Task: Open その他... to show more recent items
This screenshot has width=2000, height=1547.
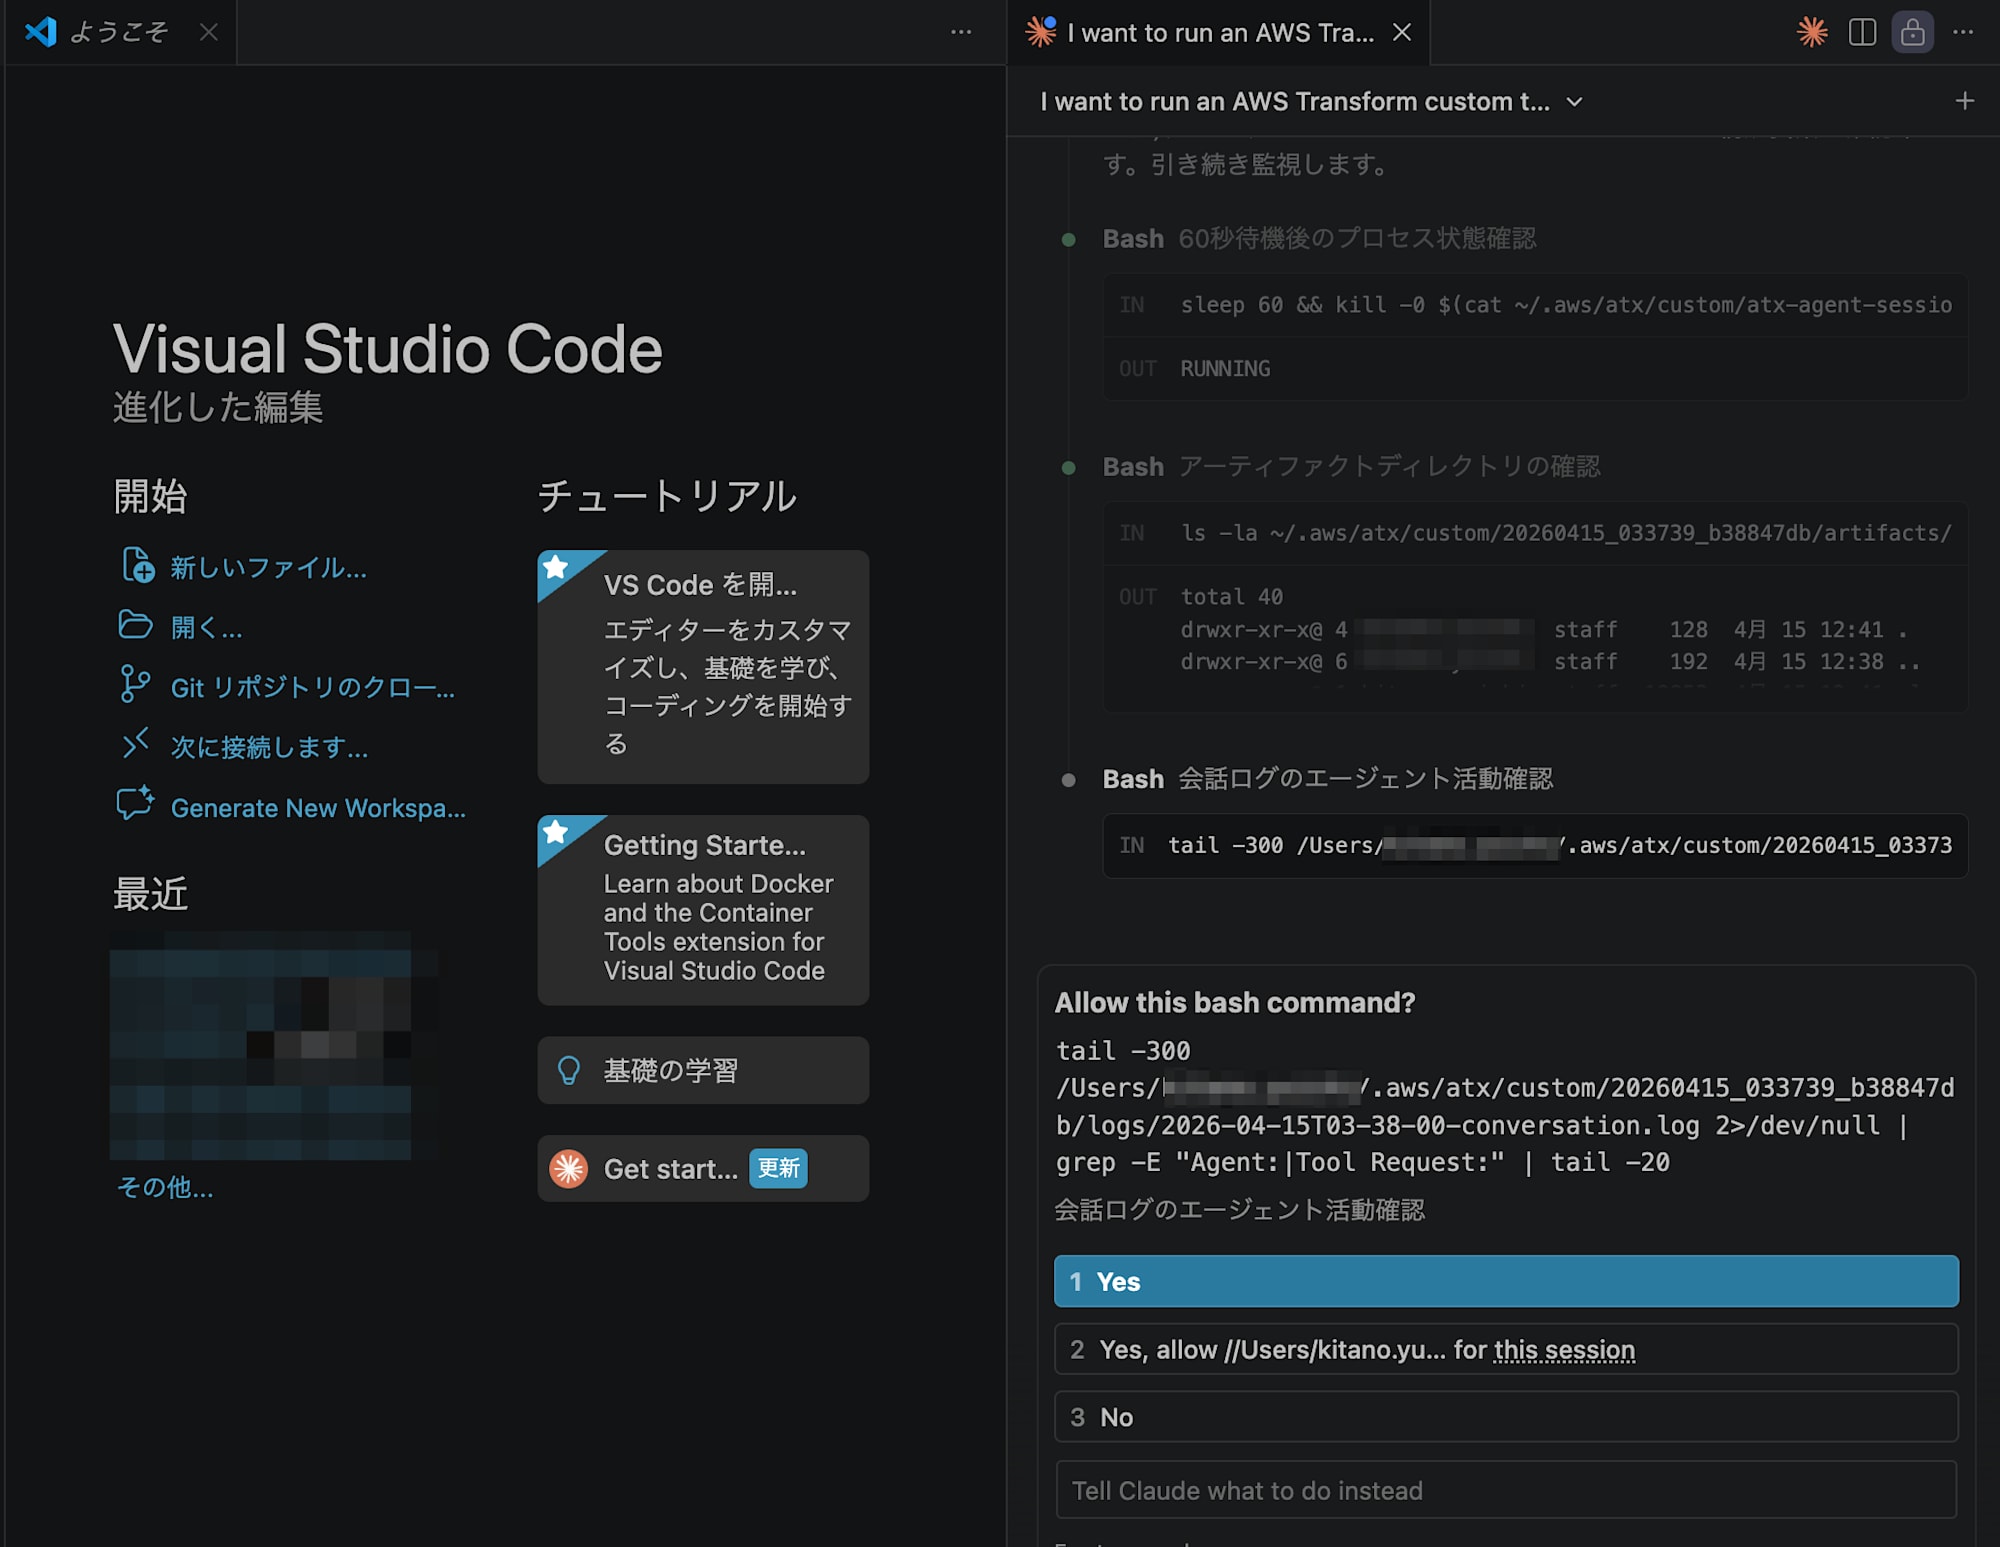Action: 164,1188
